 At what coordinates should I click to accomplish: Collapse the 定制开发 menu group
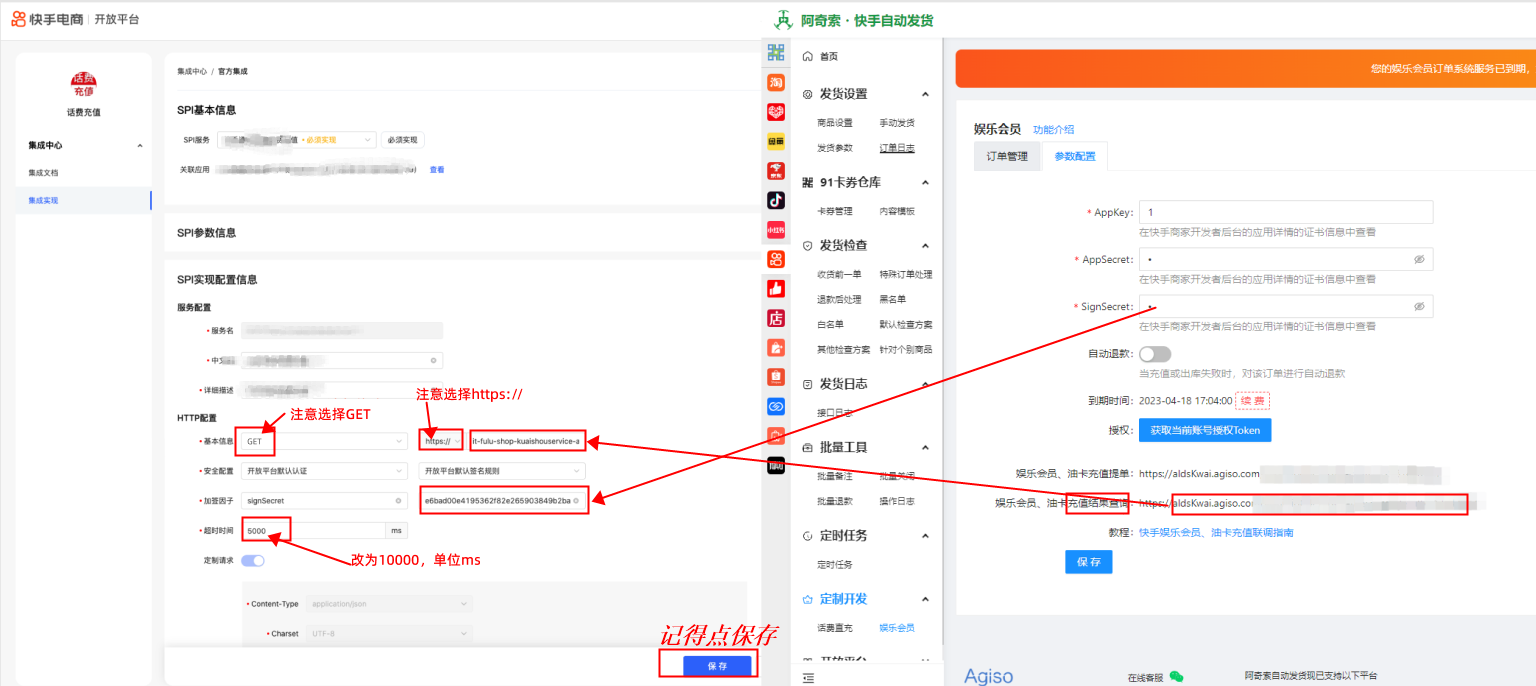tap(925, 599)
